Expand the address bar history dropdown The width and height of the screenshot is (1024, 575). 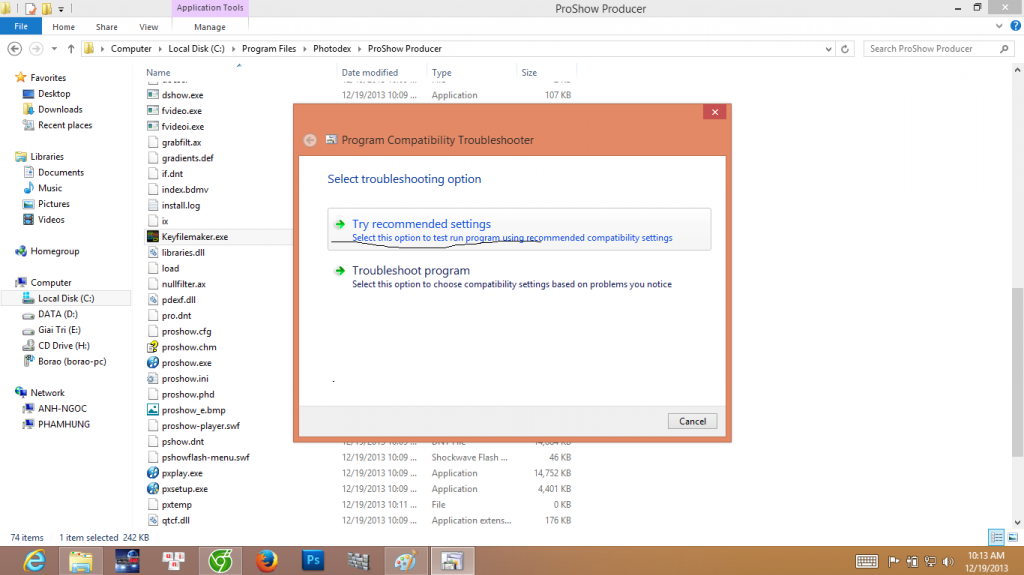(x=828, y=48)
